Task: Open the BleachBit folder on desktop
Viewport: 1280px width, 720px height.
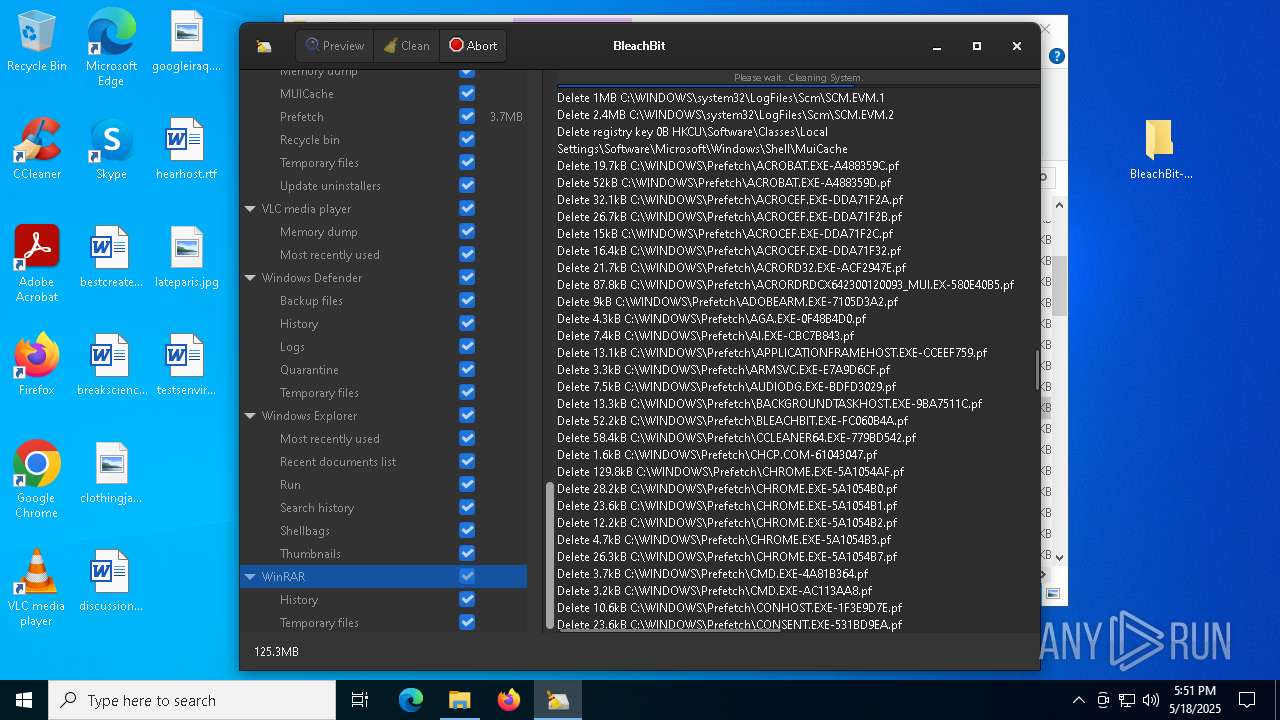Action: (x=1160, y=150)
